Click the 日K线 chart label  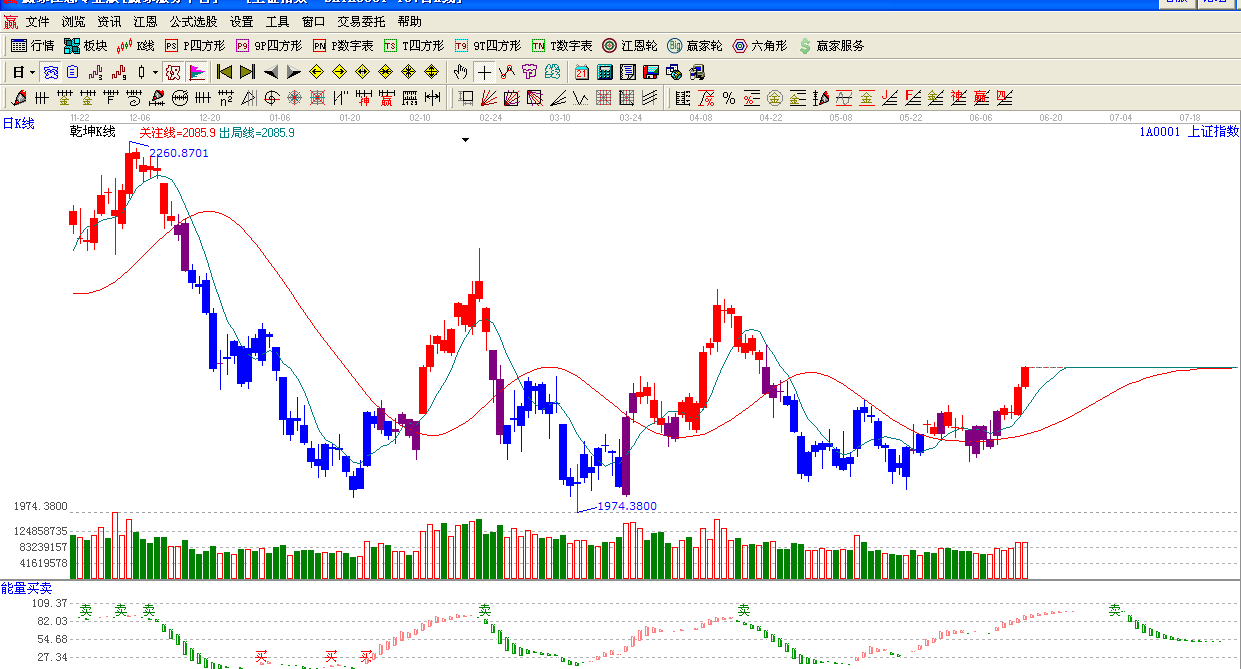pyautogui.click(x=18, y=124)
